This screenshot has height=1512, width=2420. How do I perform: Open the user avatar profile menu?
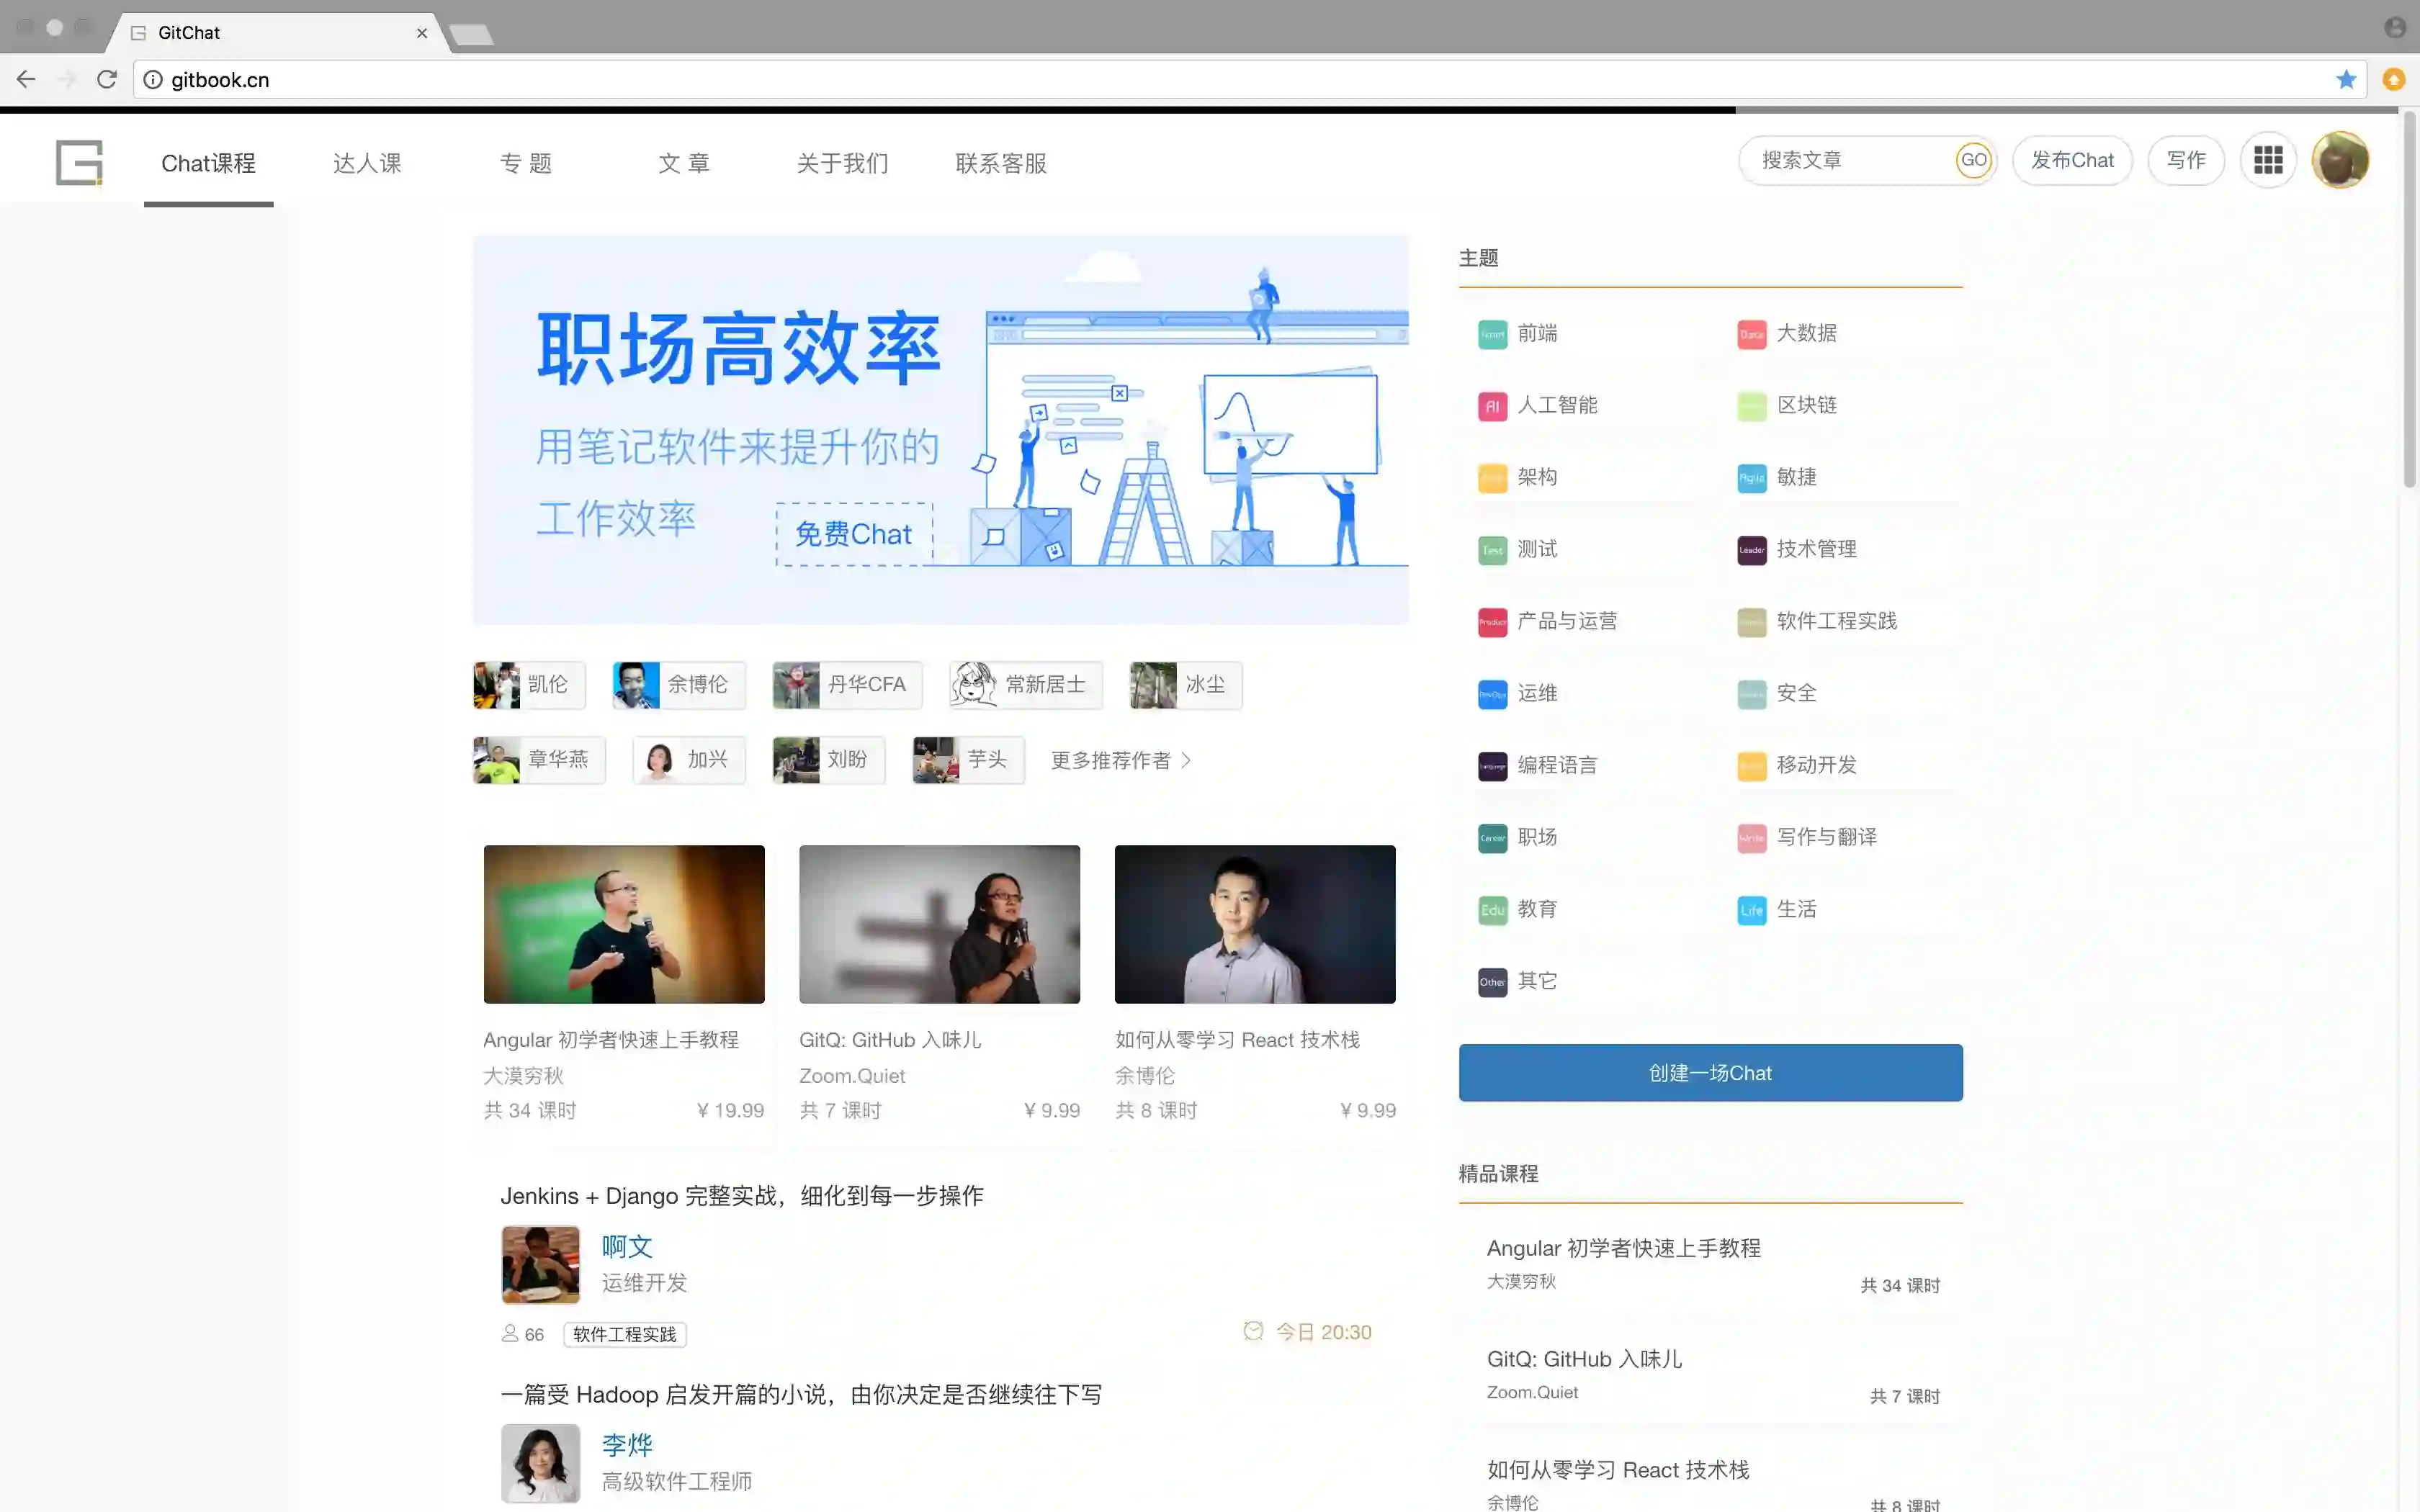click(2340, 160)
